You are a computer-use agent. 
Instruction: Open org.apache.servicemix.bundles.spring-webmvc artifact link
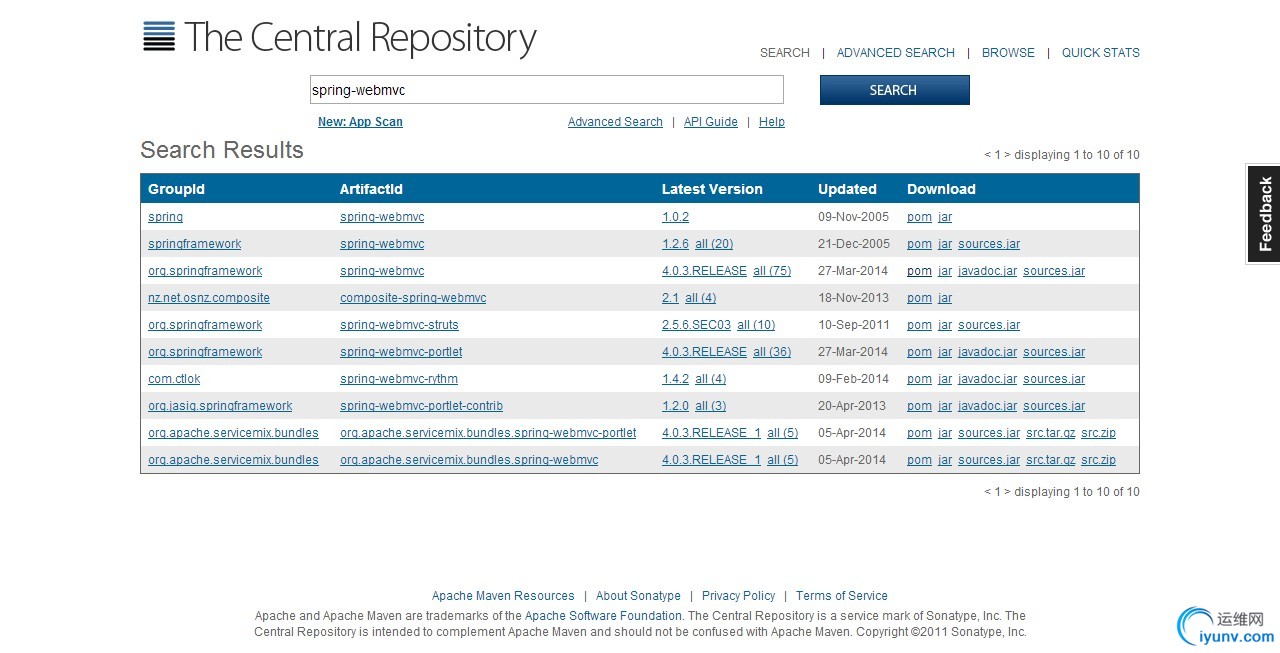(x=469, y=460)
